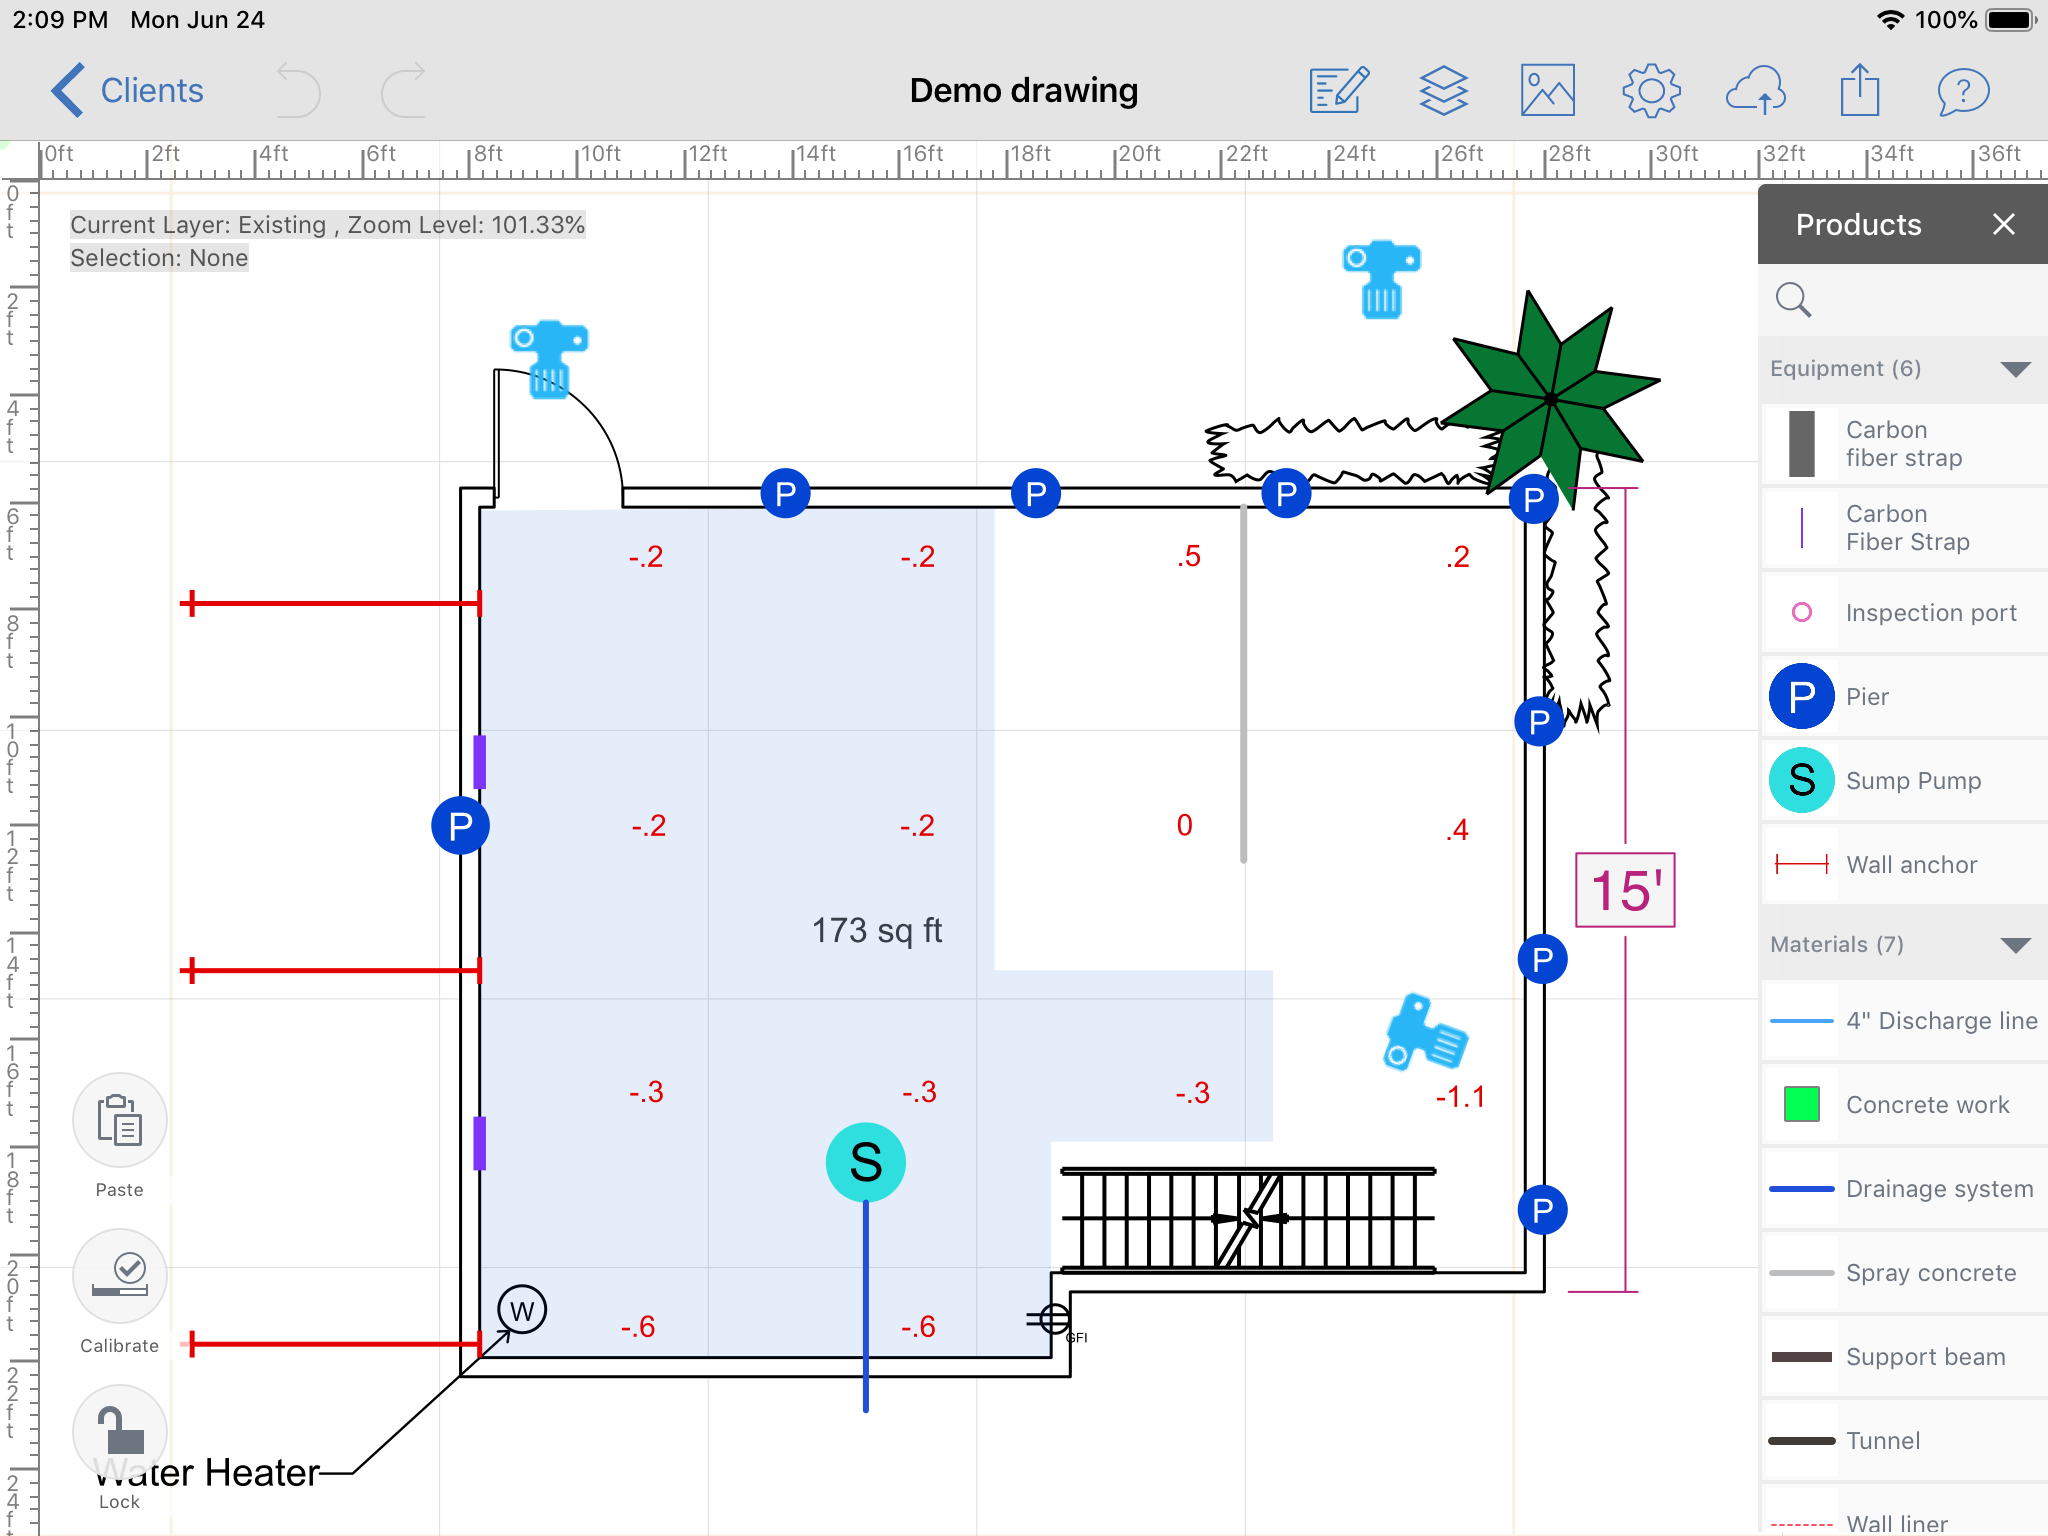The image size is (2048, 1536).
Task: Tap the image picture icon in toolbar
Action: pyautogui.click(x=1547, y=91)
